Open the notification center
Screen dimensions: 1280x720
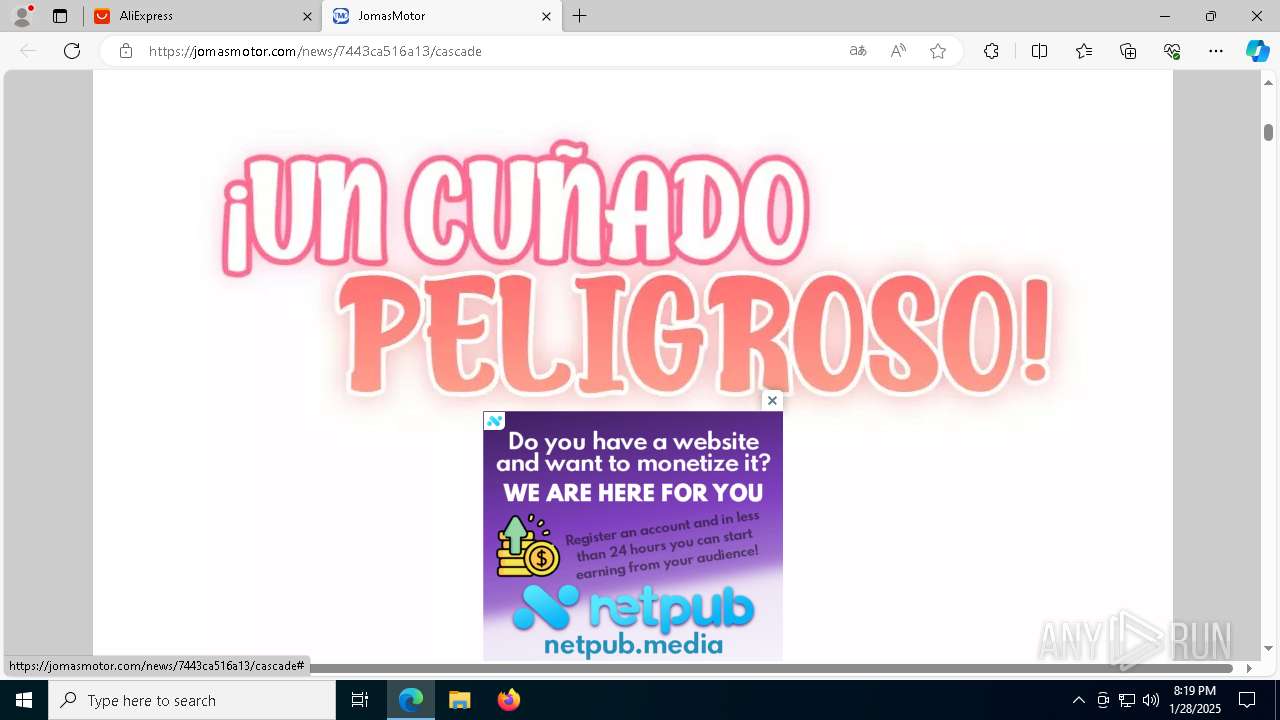(x=1247, y=700)
